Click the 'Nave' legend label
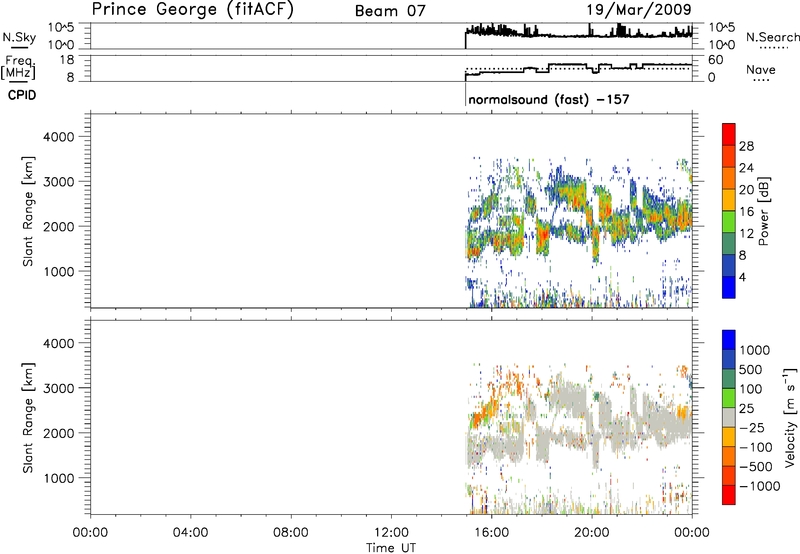The height and width of the screenshot is (554, 800). click(x=760, y=69)
